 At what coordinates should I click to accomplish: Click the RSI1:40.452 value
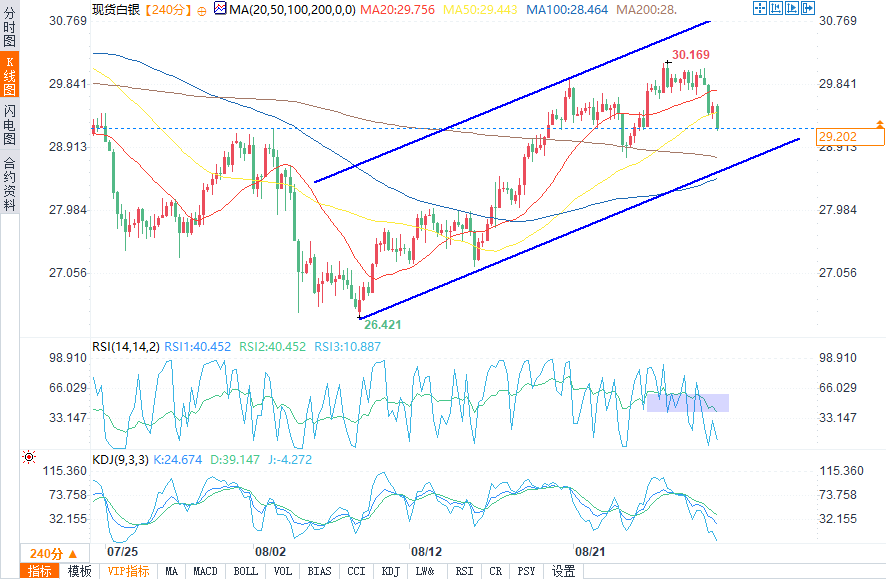pyautogui.click(x=197, y=346)
